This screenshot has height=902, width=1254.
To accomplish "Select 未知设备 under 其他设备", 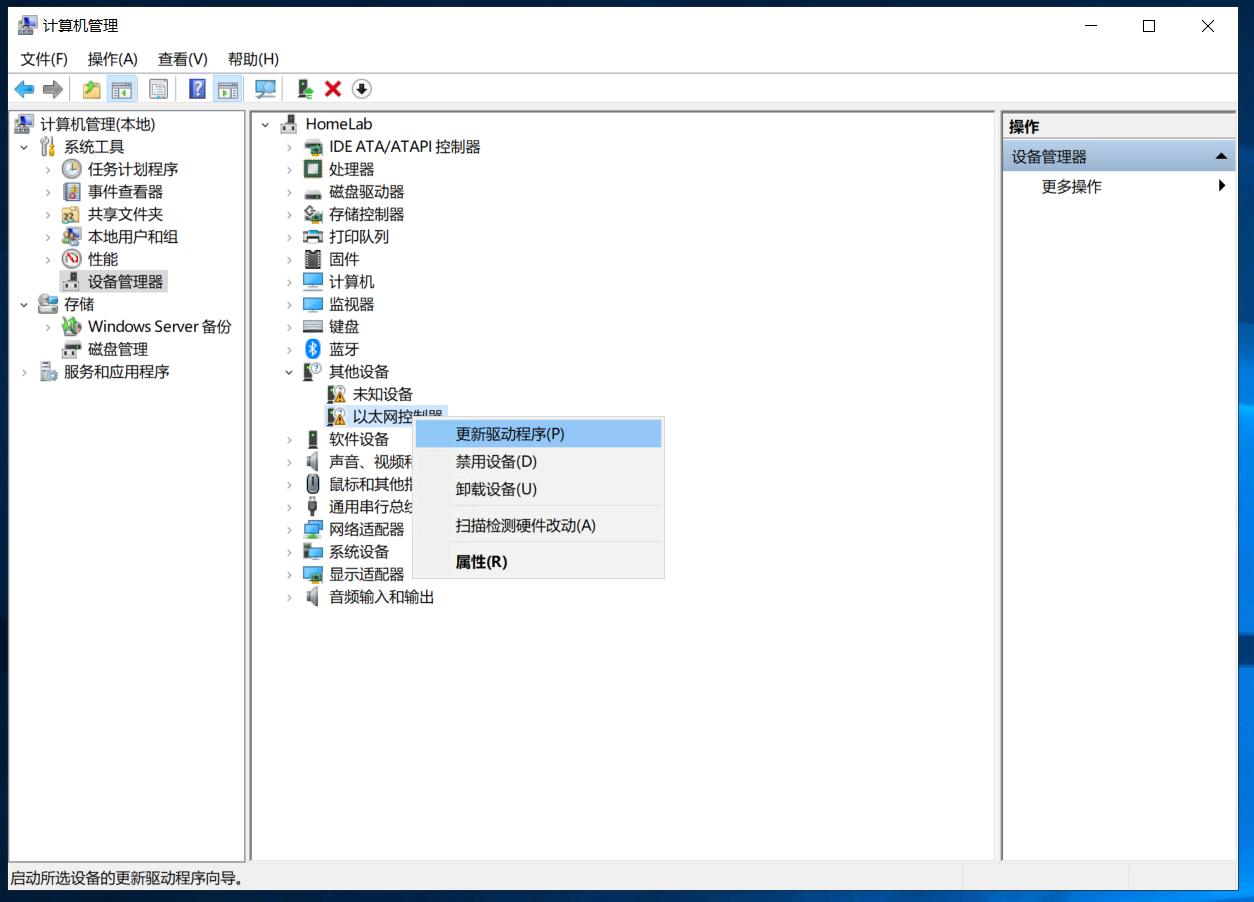I will pyautogui.click(x=382, y=394).
